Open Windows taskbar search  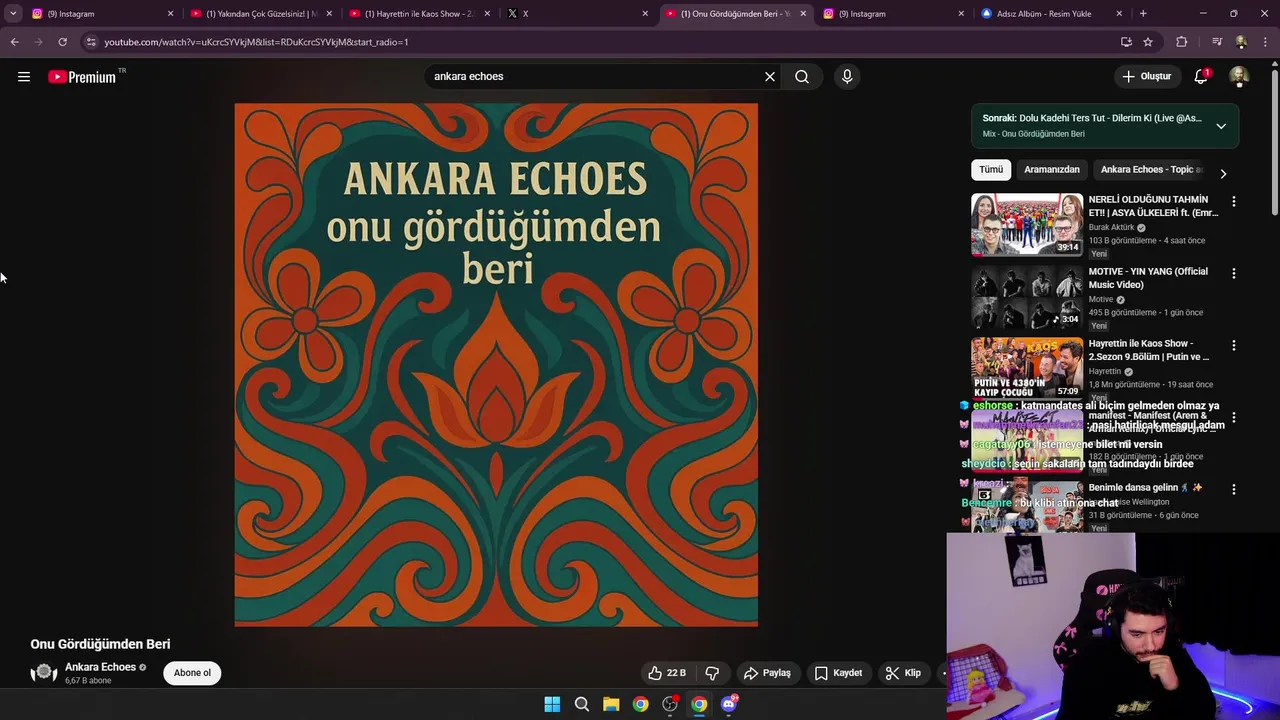coord(581,704)
